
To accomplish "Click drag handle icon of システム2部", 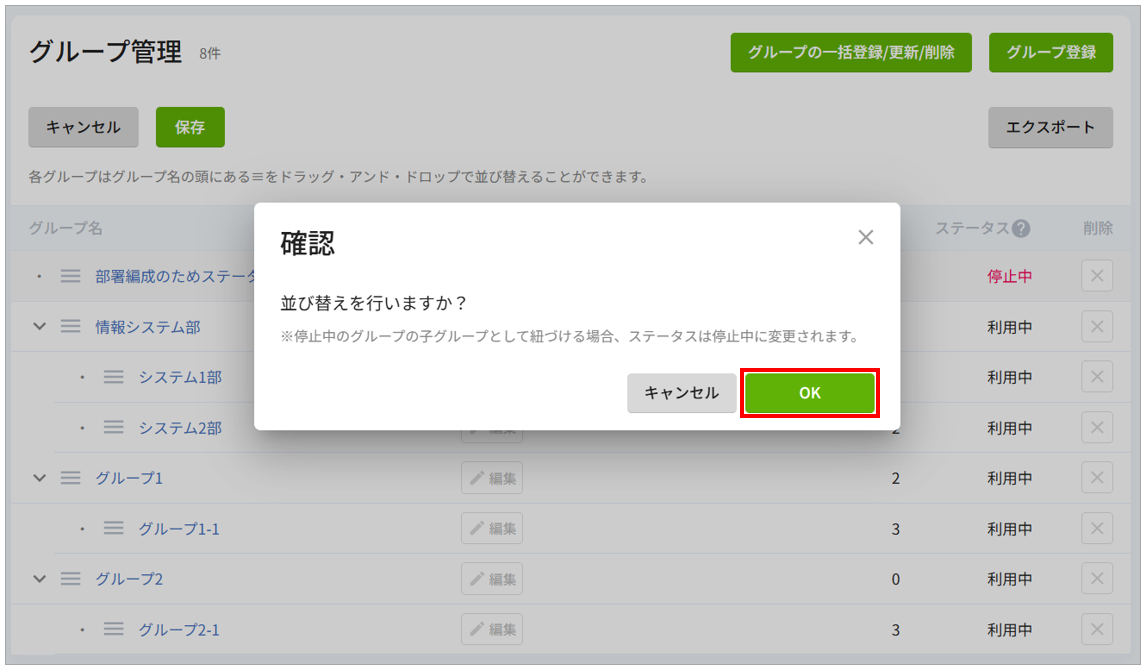I will click(113, 428).
